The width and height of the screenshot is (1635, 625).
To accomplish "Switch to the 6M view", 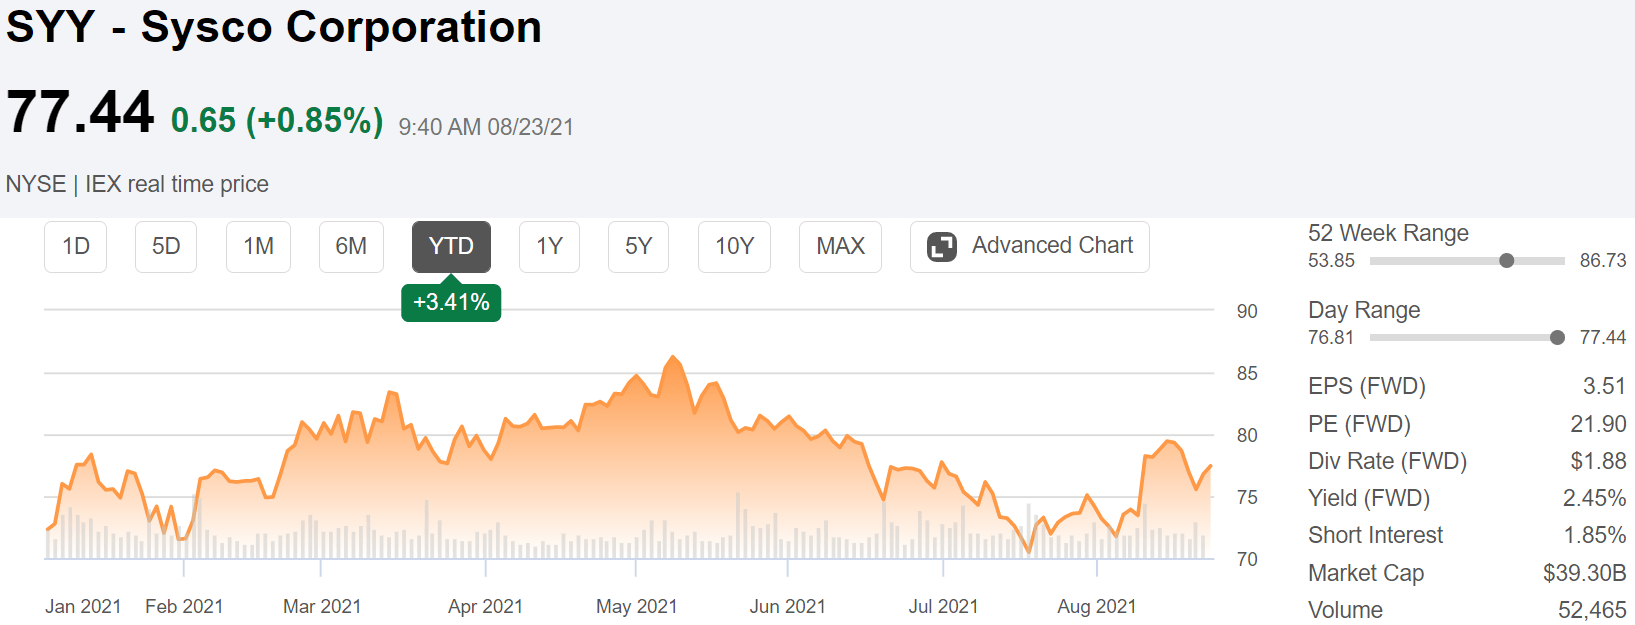I will [351, 245].
